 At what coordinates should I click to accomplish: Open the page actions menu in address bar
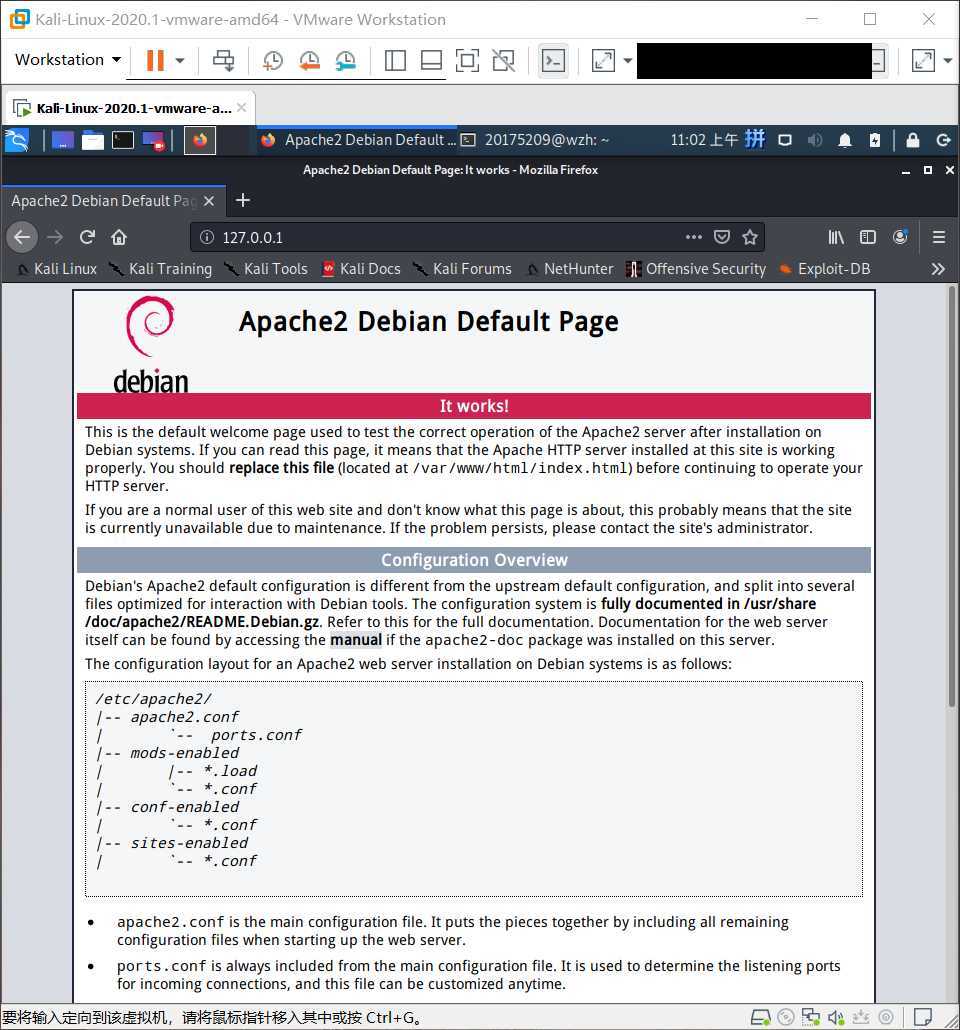point(694,237)
